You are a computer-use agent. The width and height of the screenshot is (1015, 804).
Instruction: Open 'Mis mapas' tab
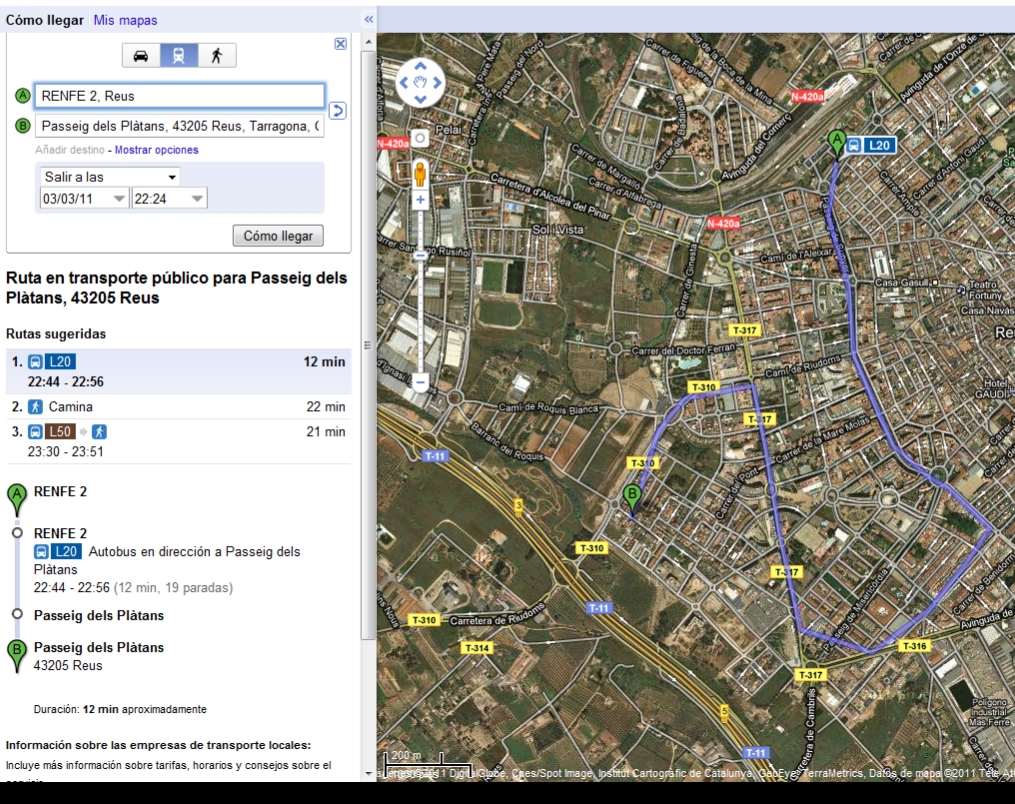(125, 20)
